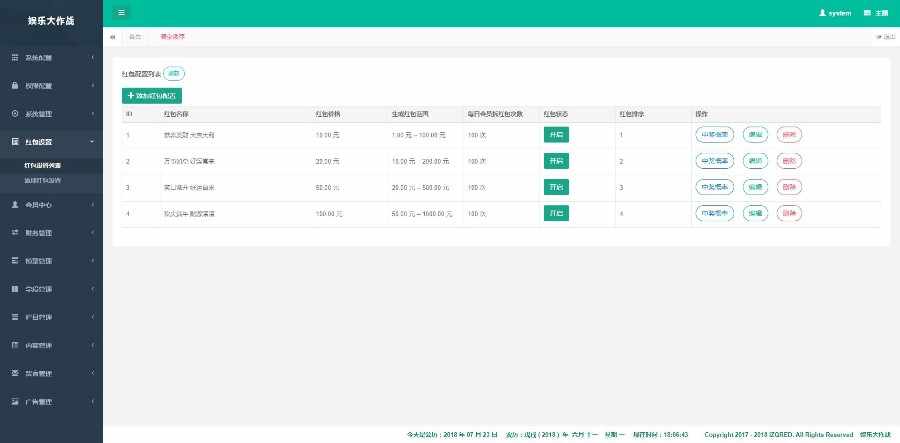Screen dimensions: 900x443
Task: Select the active red-text page tab
Action: tap(172, 37)
